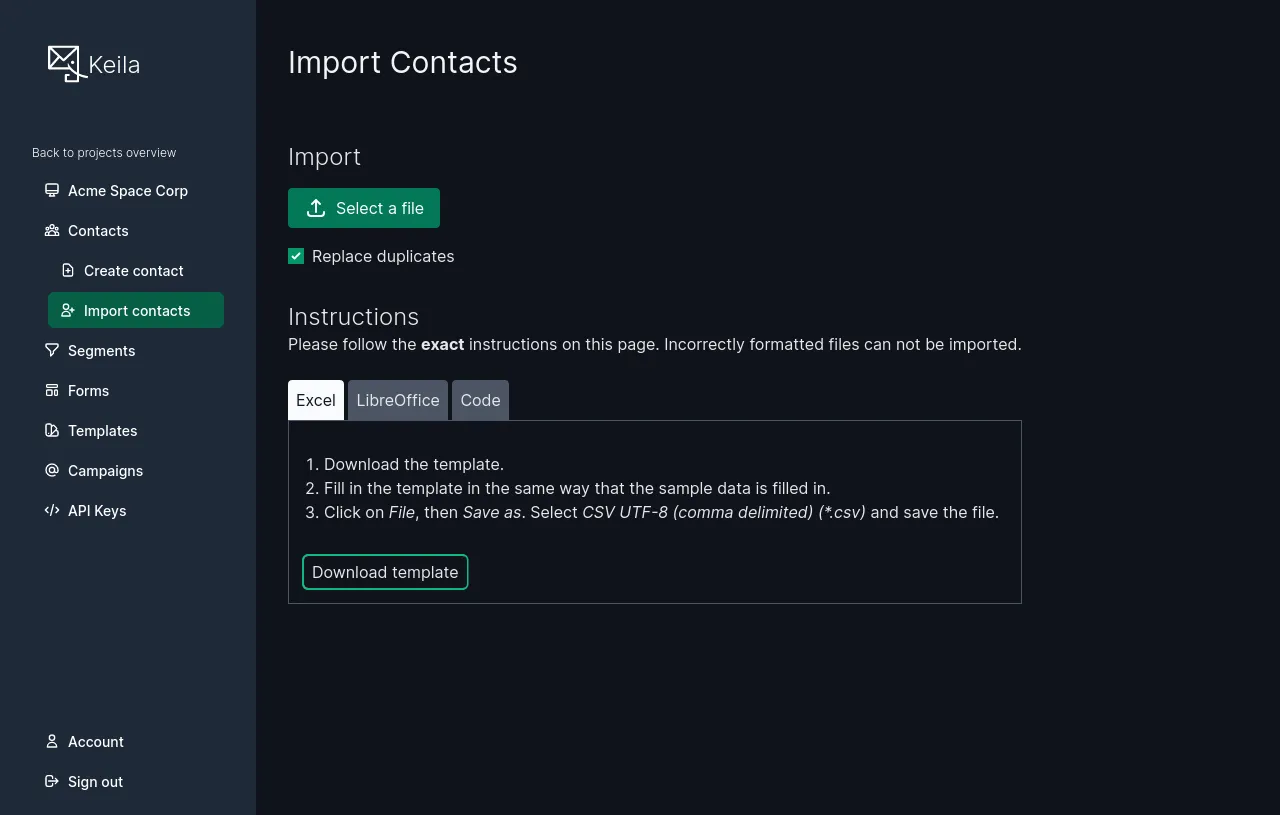Click the upload icon inside Select a file
1280x815 pixels.
tap(316, 207)
